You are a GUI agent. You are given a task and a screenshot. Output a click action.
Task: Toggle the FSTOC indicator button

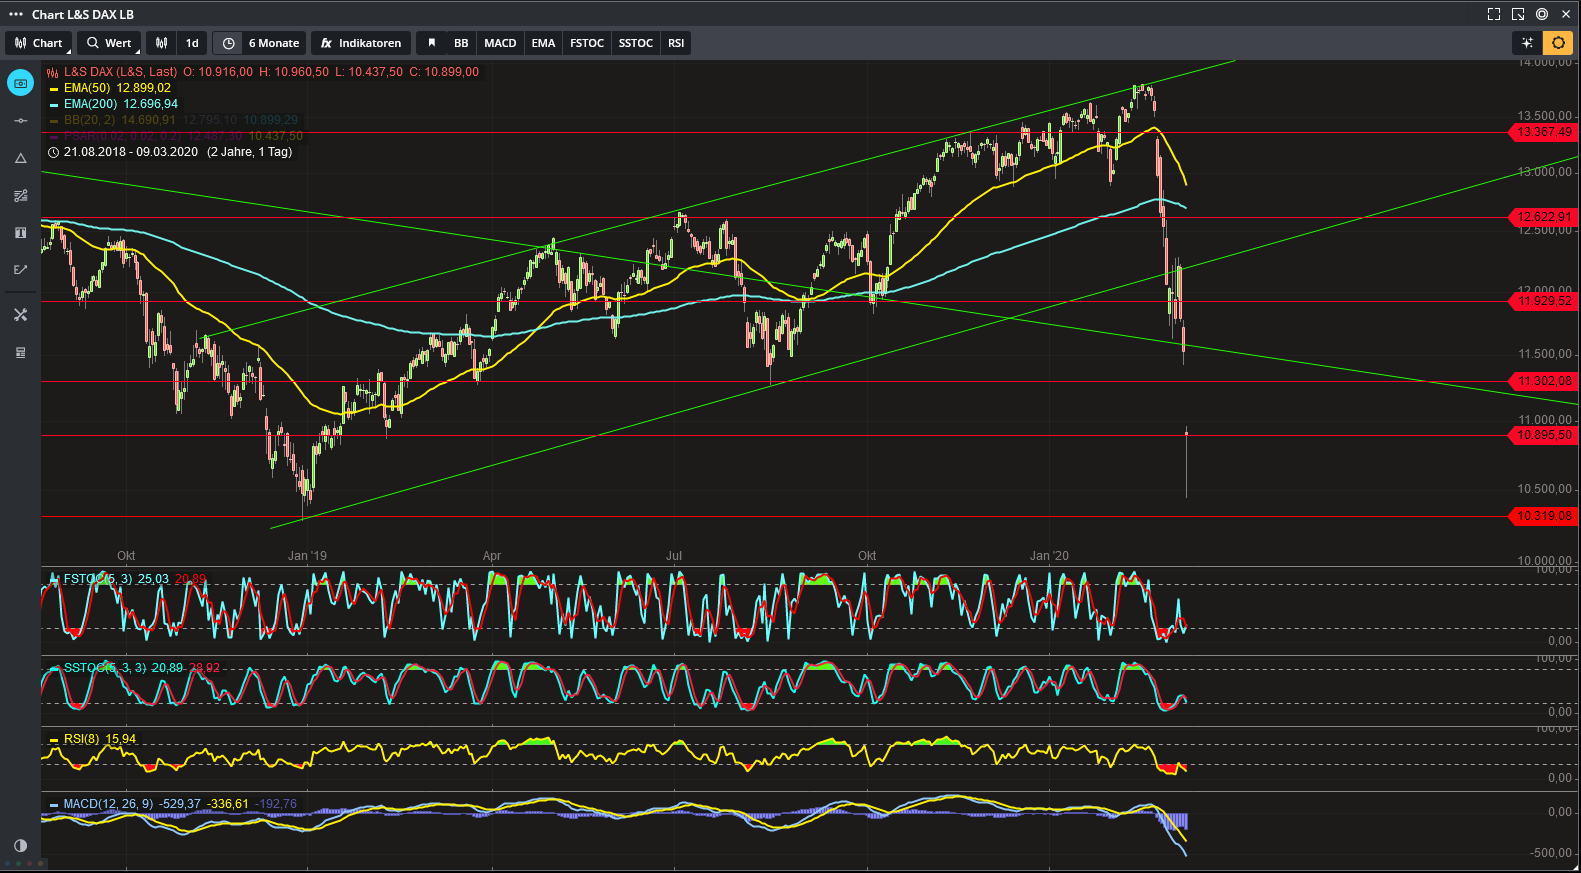(x=587, y=43)
